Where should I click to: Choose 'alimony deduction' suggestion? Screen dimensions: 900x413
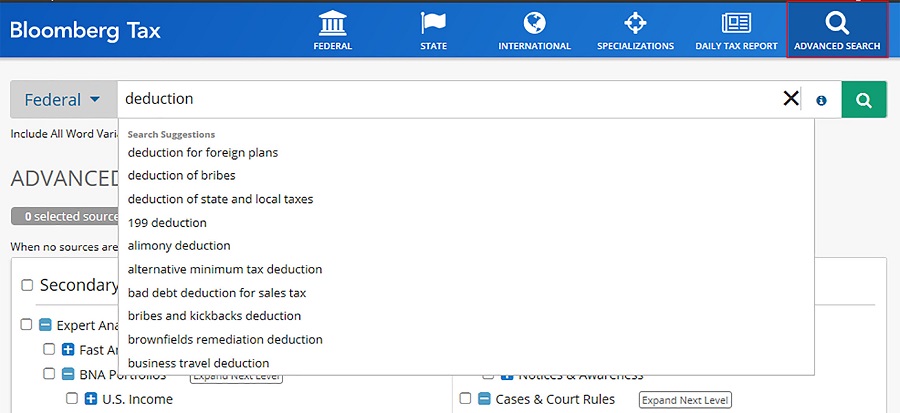(x=179, y=246)
